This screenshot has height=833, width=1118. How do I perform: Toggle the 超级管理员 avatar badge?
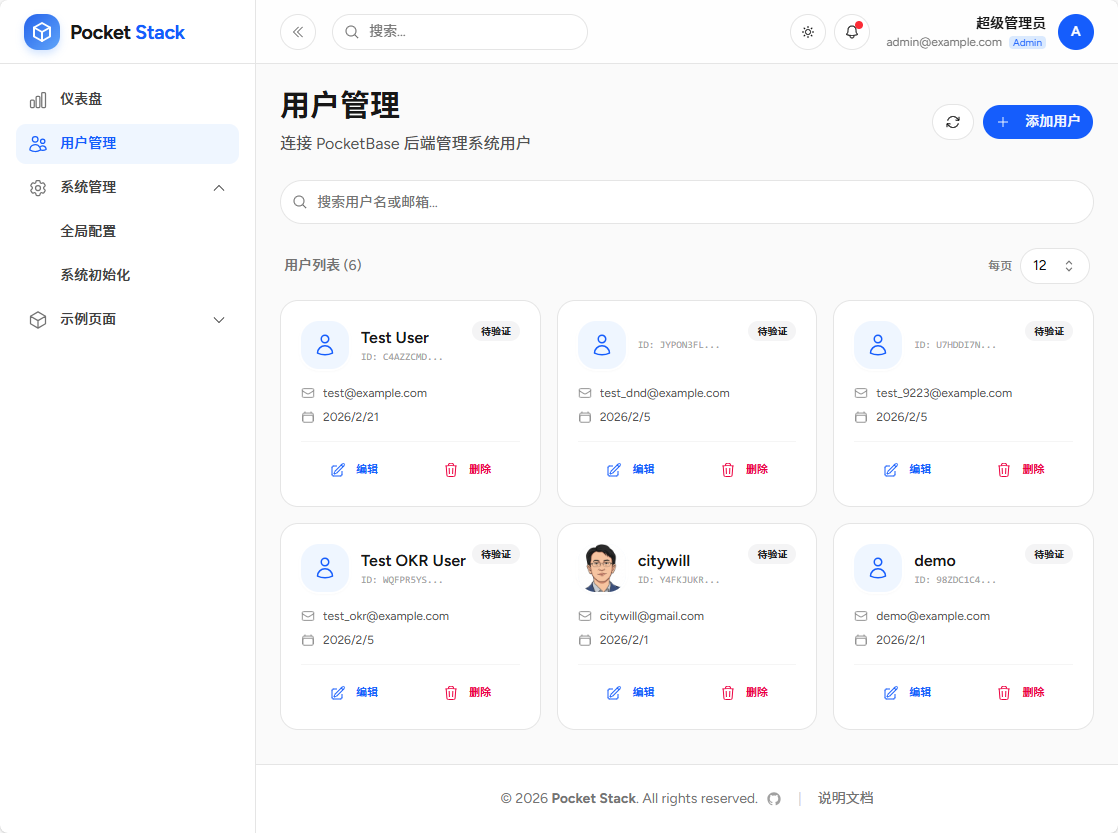(x=1076, y=32)
